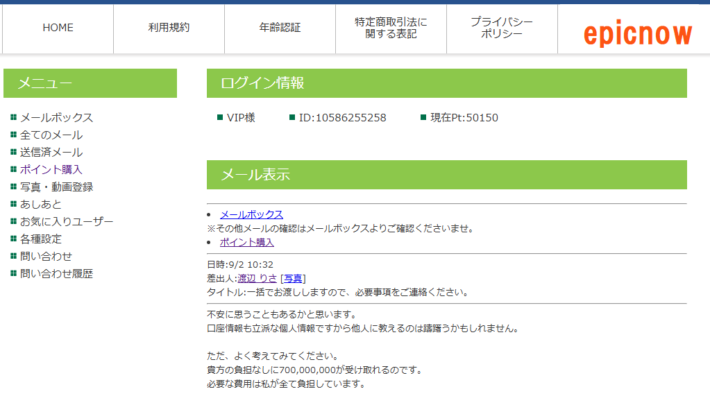Click ポイント購入 in the side menu
The height and width of the screenshot is (396, 710).
coord(51,170)
